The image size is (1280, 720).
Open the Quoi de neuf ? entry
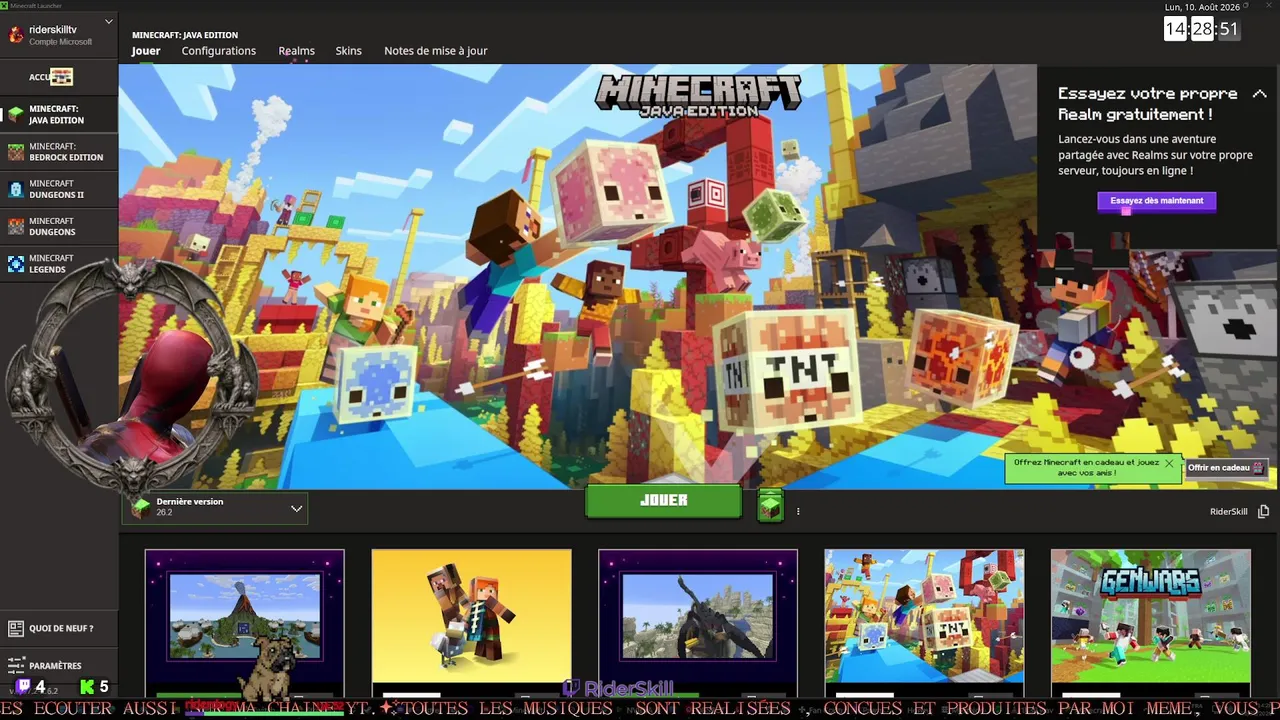coord(59,628)
